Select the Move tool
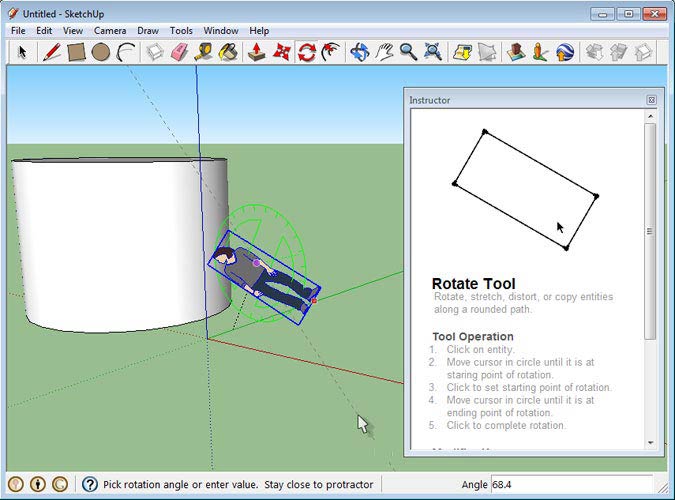This screenshot has height=500, width=675. point(282,52)
